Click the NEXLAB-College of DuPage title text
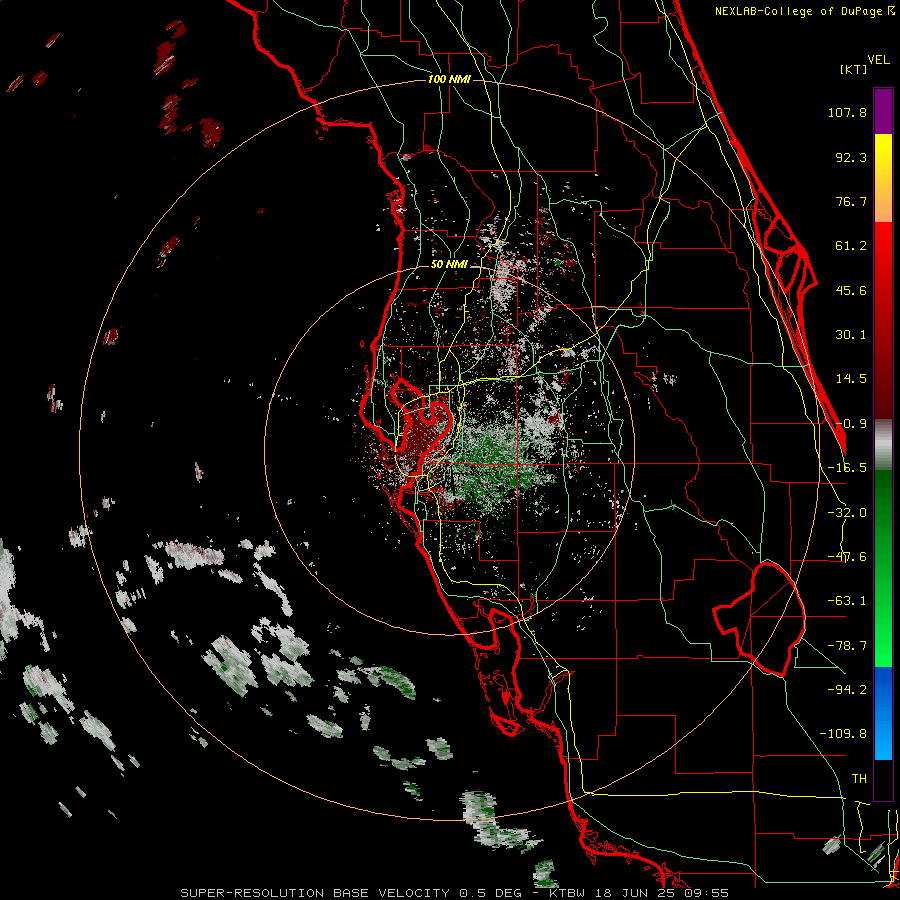This screenshot has height=900, width=900. point(805,11)
